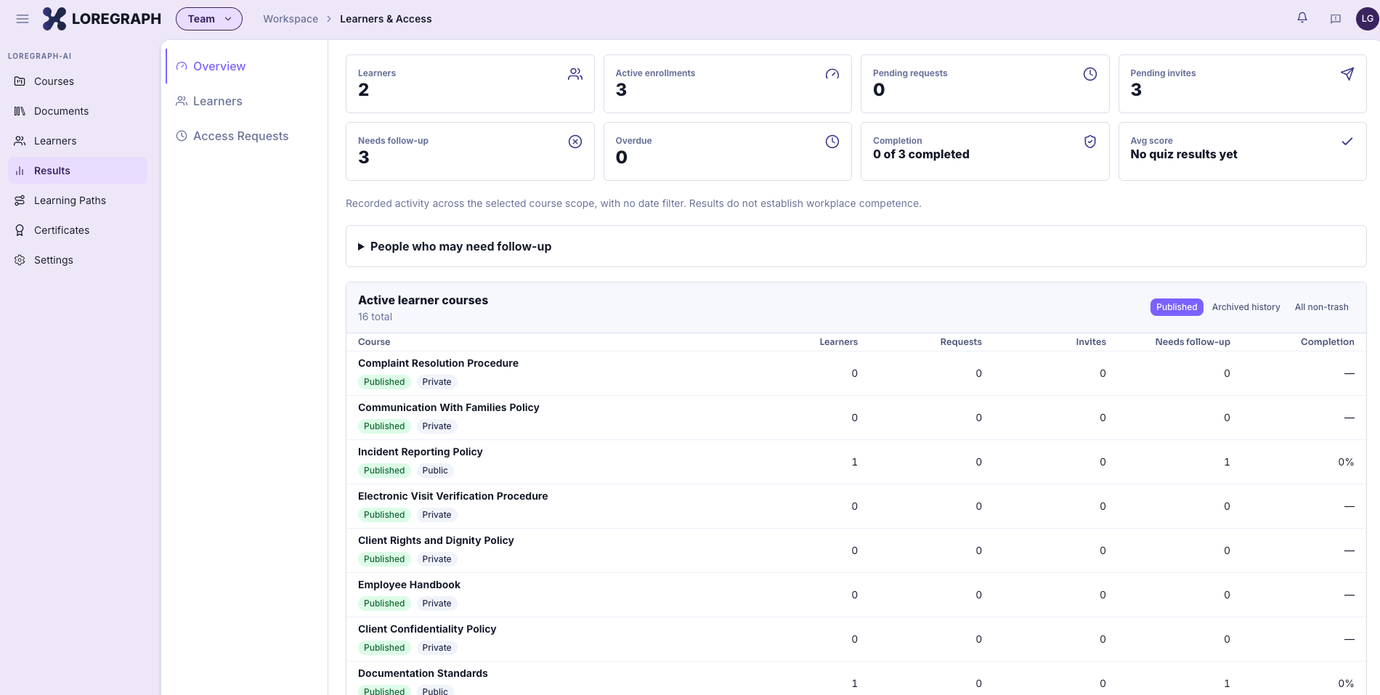Click the shield icon on Completion card
The image size is (1380, 695).
pyautogui.click(x=1090, y=142)
